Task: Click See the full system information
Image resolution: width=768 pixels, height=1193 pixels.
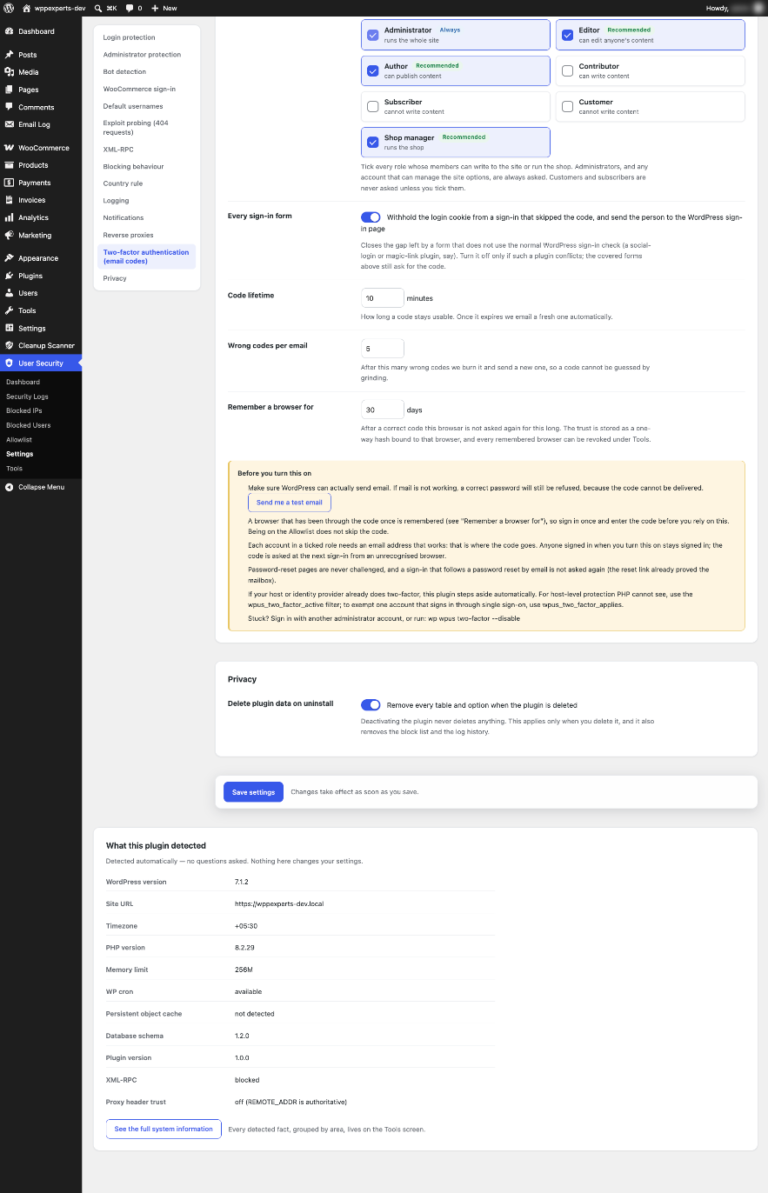Action: click(164, 1129)
